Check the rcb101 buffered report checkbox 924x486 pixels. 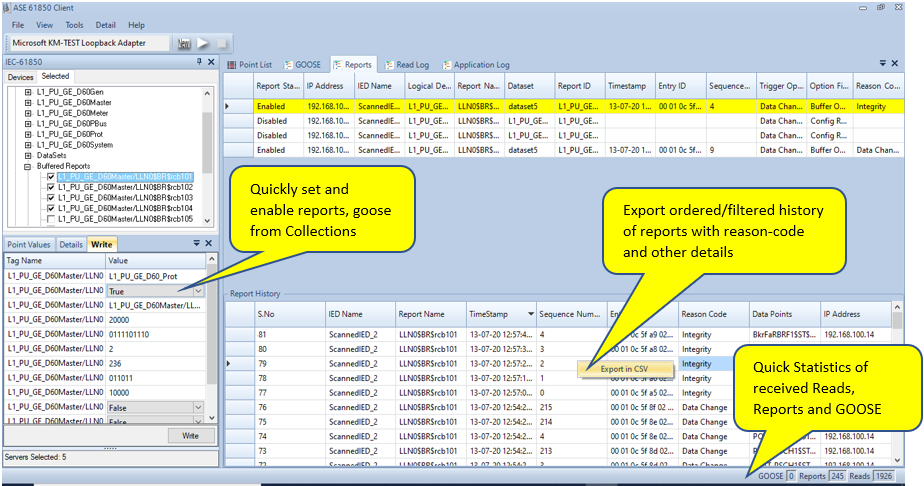(x=51, y=177)
